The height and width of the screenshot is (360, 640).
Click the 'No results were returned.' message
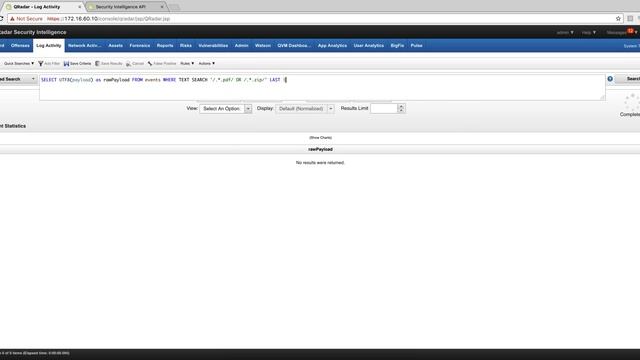320,162
